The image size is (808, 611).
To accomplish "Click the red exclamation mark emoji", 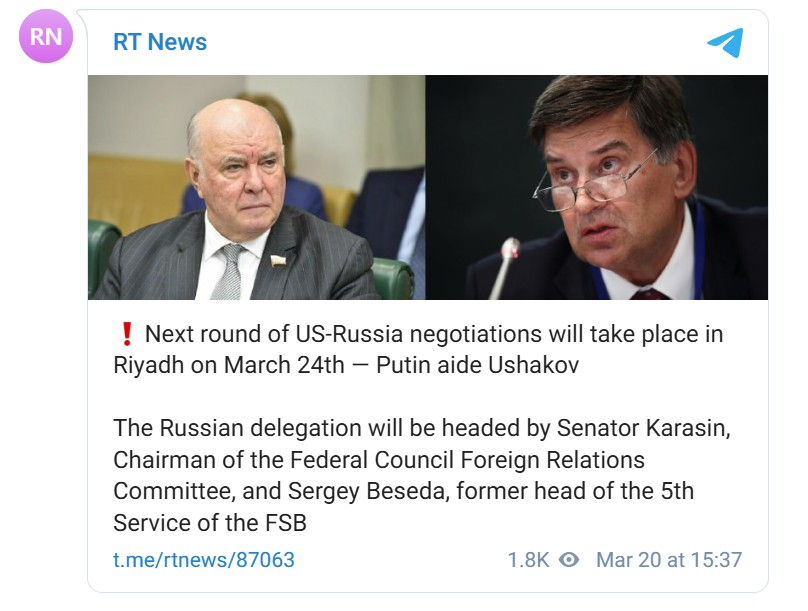I will point(127,334).
